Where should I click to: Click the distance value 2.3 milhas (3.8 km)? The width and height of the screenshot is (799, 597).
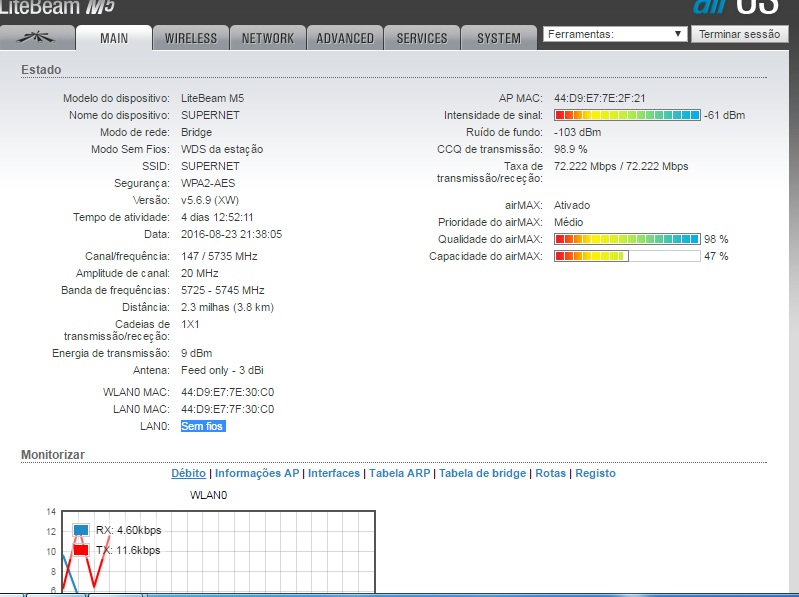(x=227, y=307)
